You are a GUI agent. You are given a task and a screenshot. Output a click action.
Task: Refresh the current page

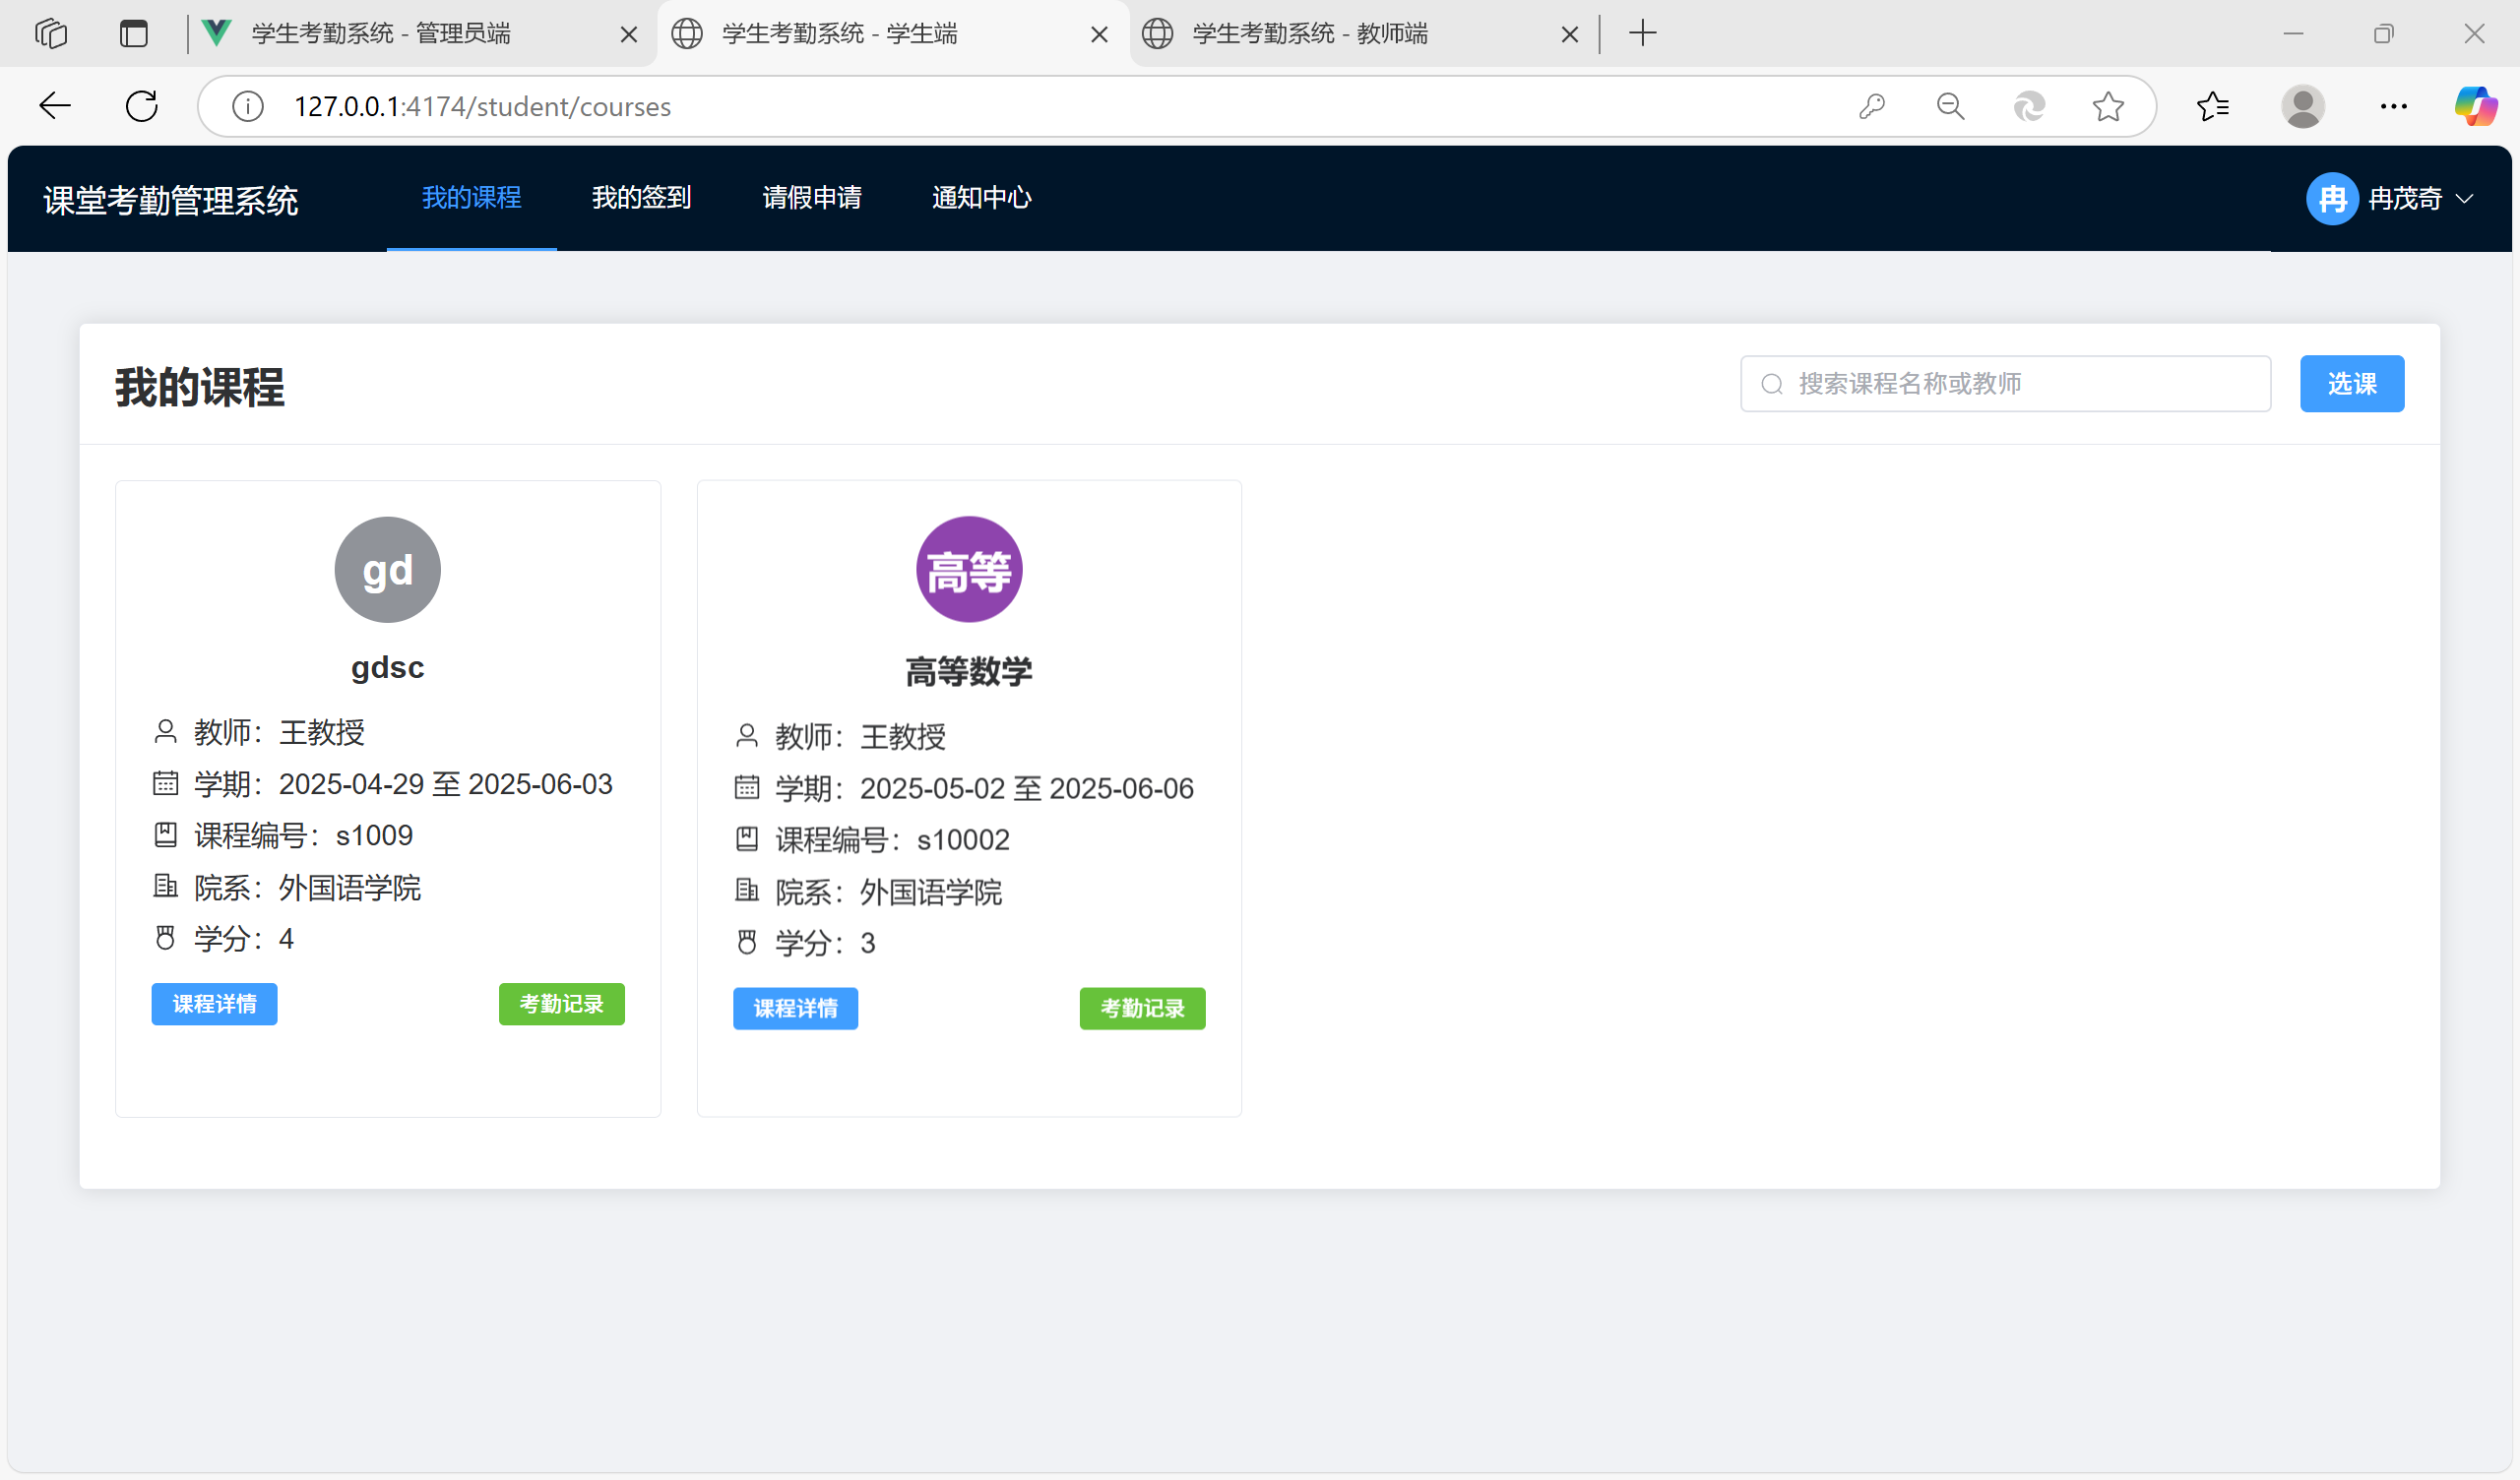[142, 106]
